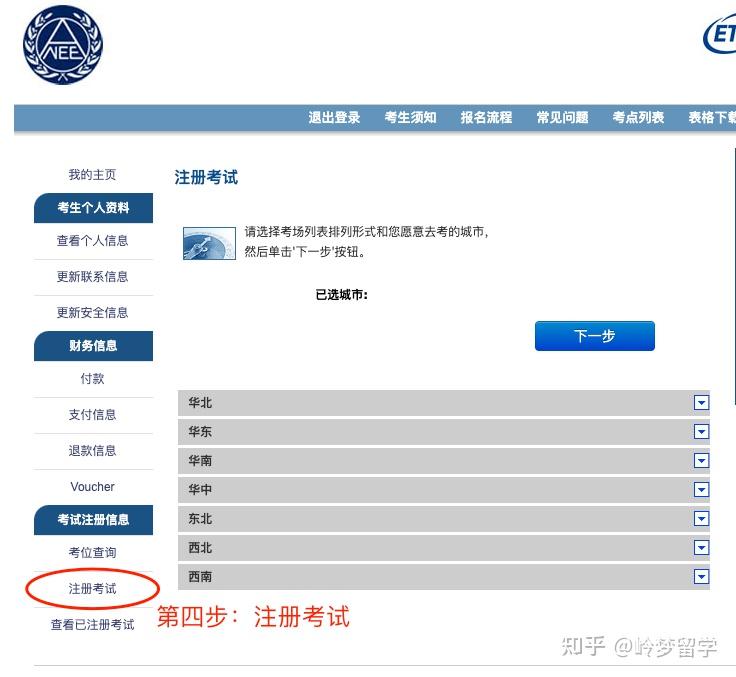The width and height of the screenshot is (736, 677).
Task: Open 支付信息 sidebar link
Action: (x=92, y=415)
